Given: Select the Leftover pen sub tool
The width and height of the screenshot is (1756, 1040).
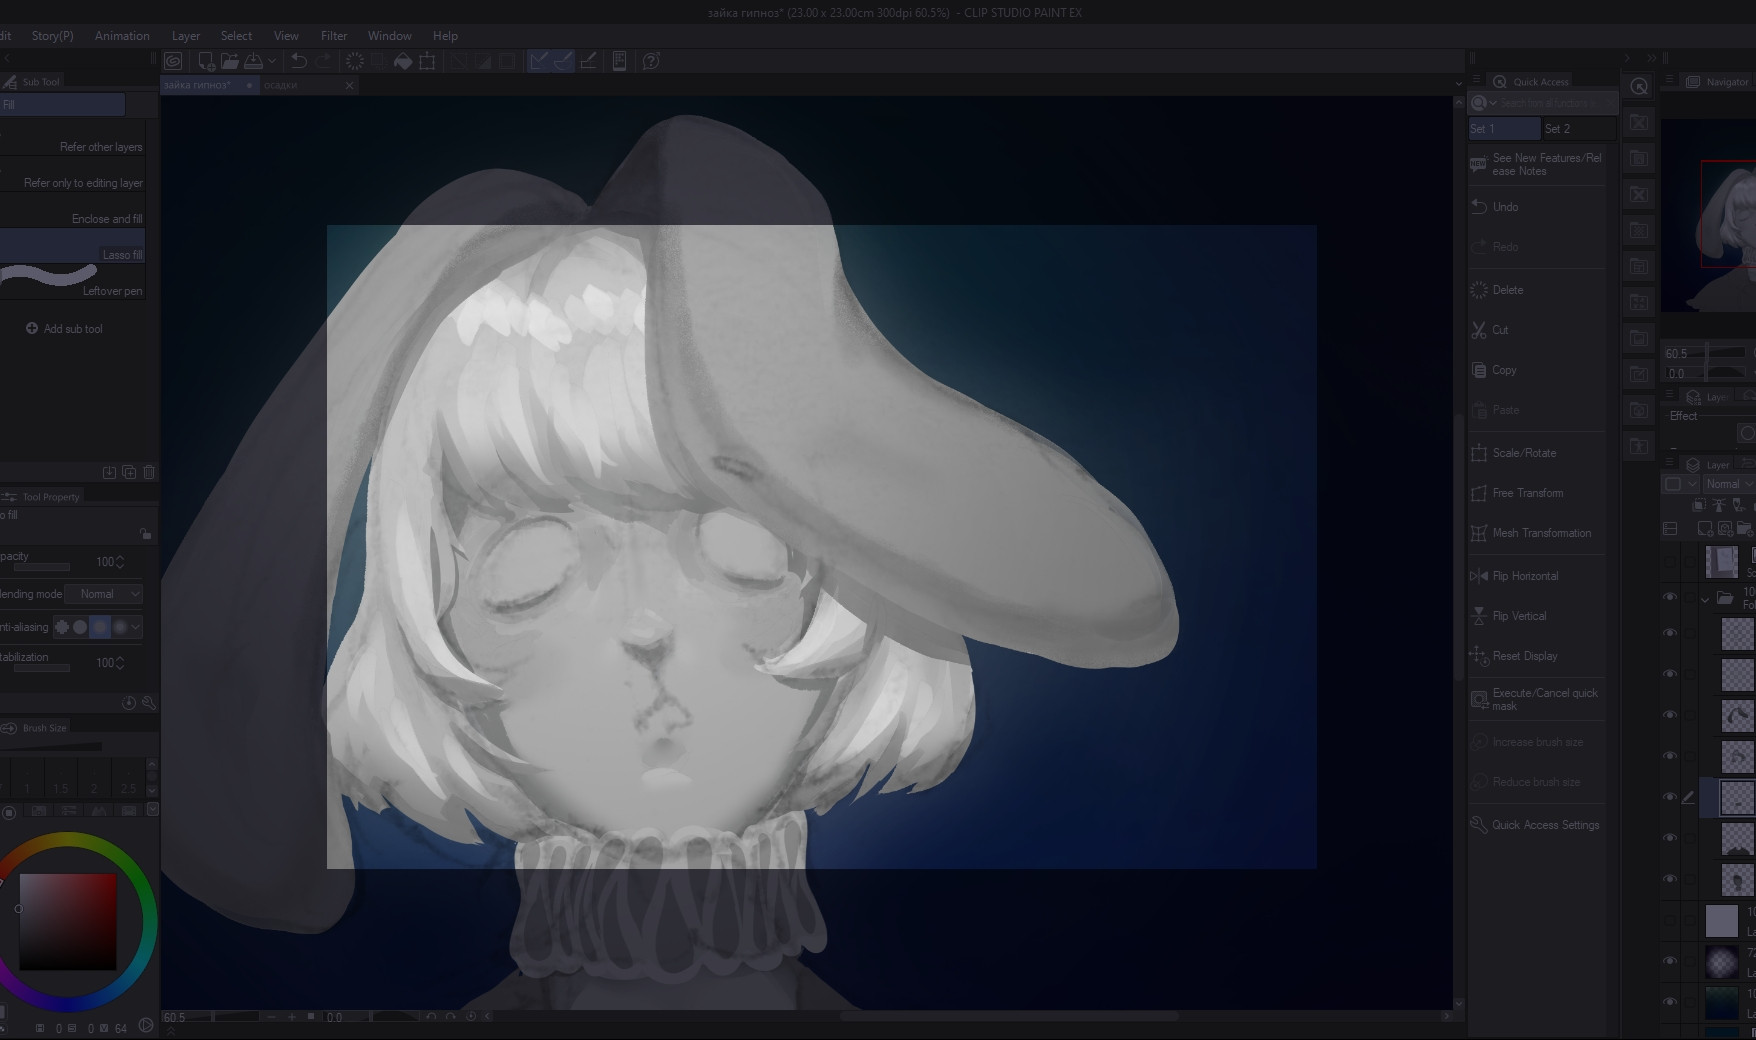Looking at the screenshot, I should 73,282.
